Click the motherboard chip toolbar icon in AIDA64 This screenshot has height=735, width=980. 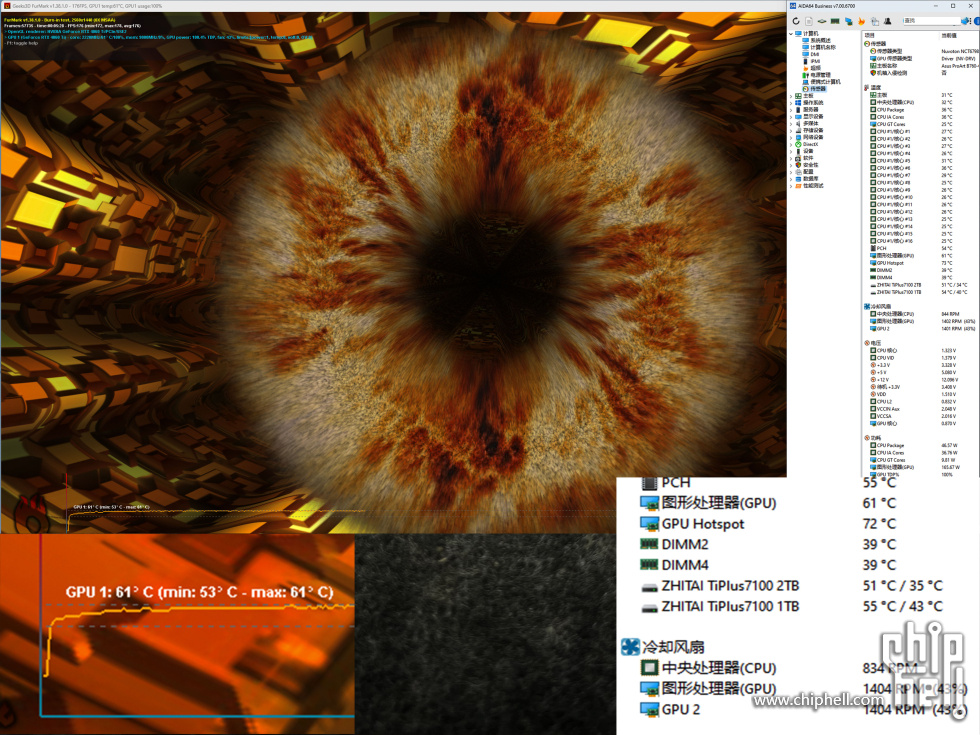(x=822, y=21)
